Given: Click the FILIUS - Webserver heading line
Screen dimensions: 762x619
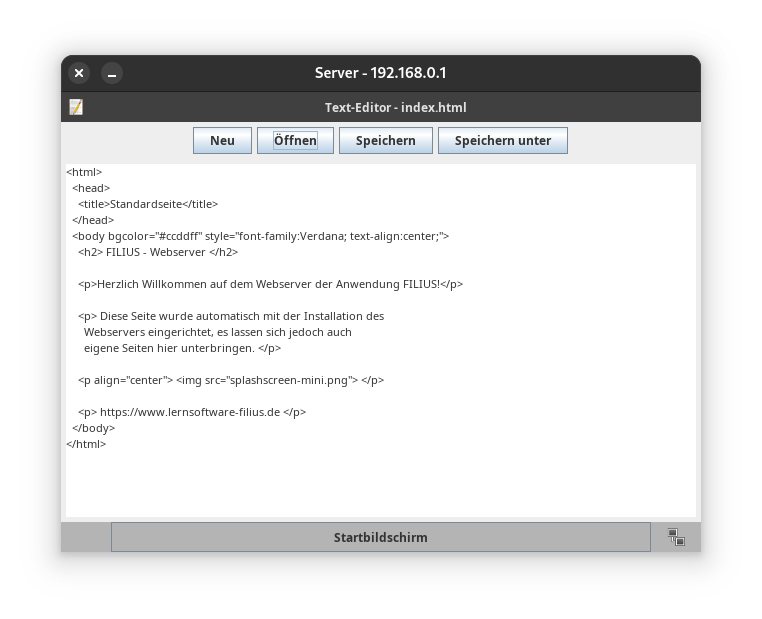Looking at the screenshot, I should click(158, 252).
